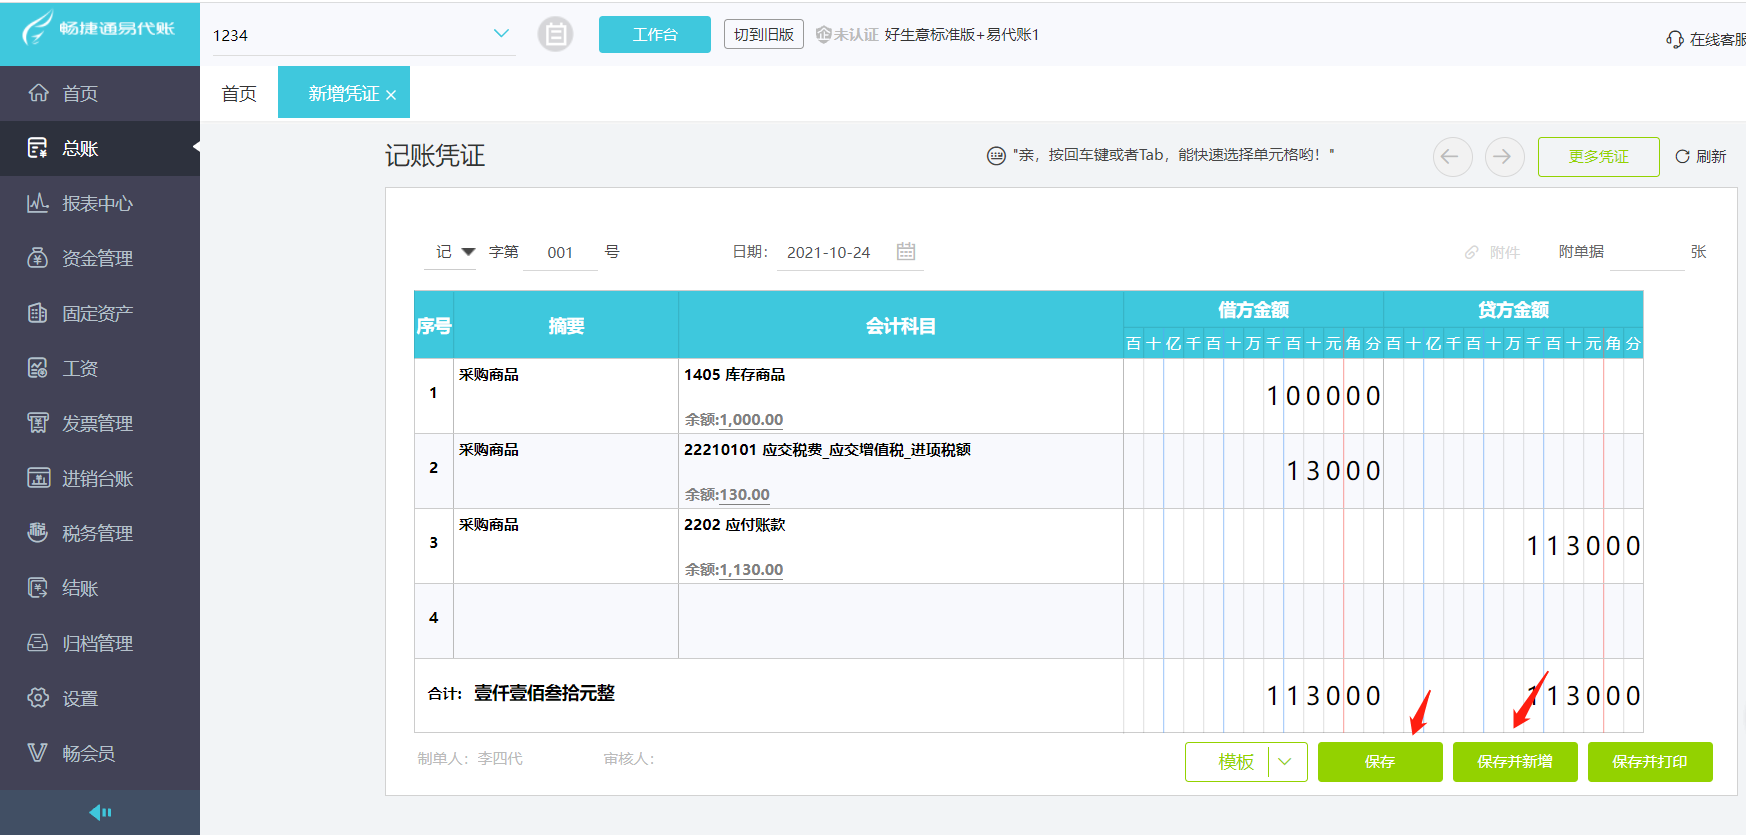Click the 附单据 count input field
The height and width of the screenshot is (840, 1746).
point(1646,253)
